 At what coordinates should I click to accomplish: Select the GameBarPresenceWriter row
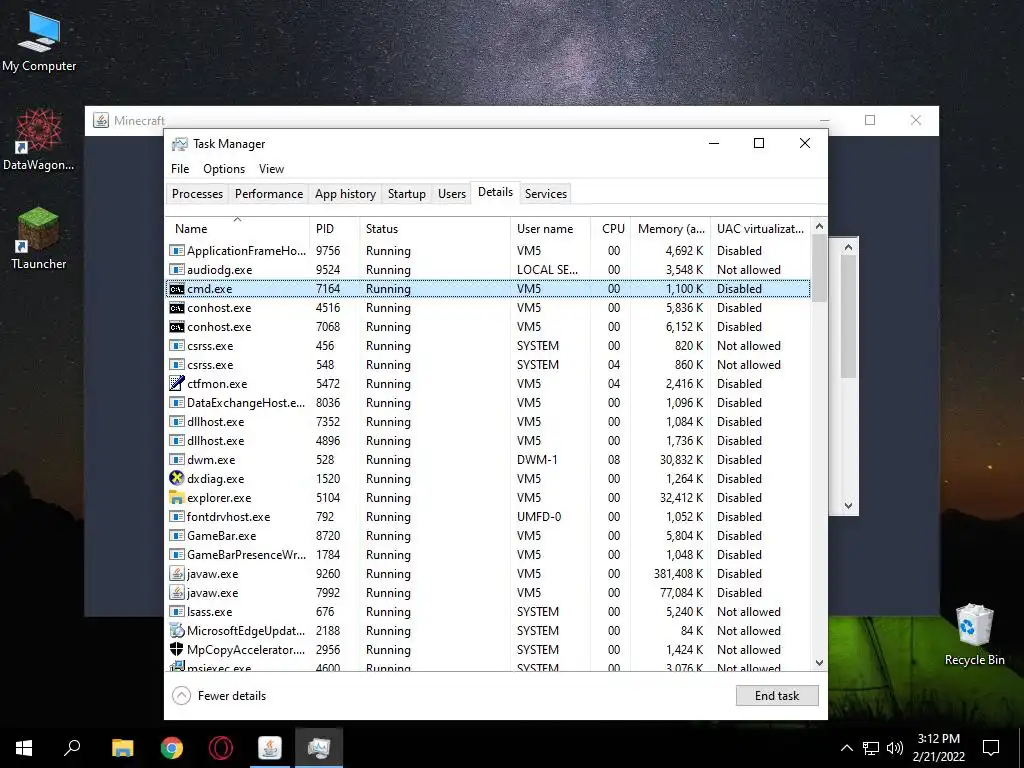pyautogui.click(x=488, y=554)
